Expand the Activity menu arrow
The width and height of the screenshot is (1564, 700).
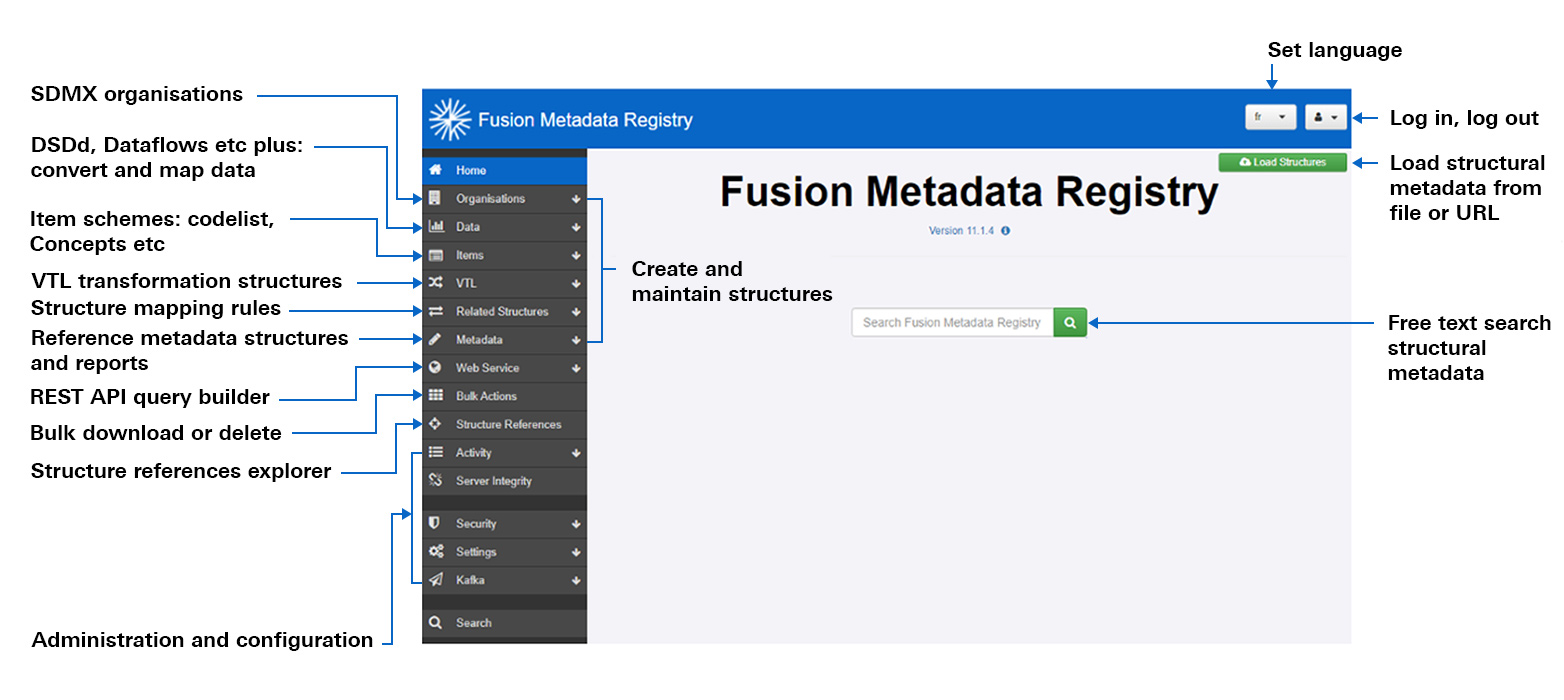[x=576, y=453]
